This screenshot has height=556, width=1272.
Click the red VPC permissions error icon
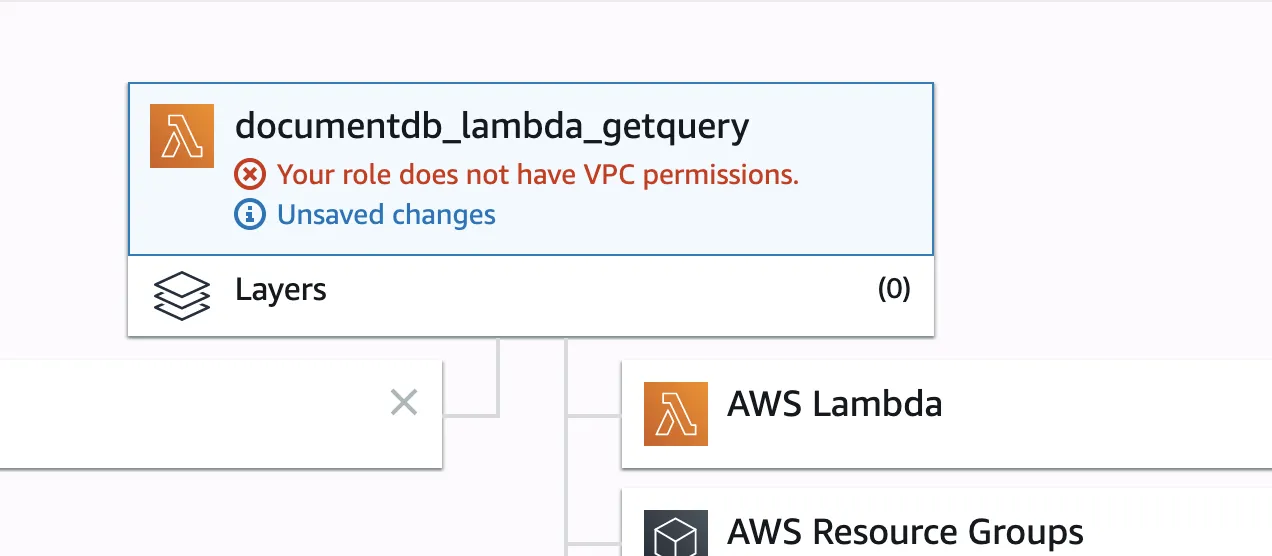(250, 175)
